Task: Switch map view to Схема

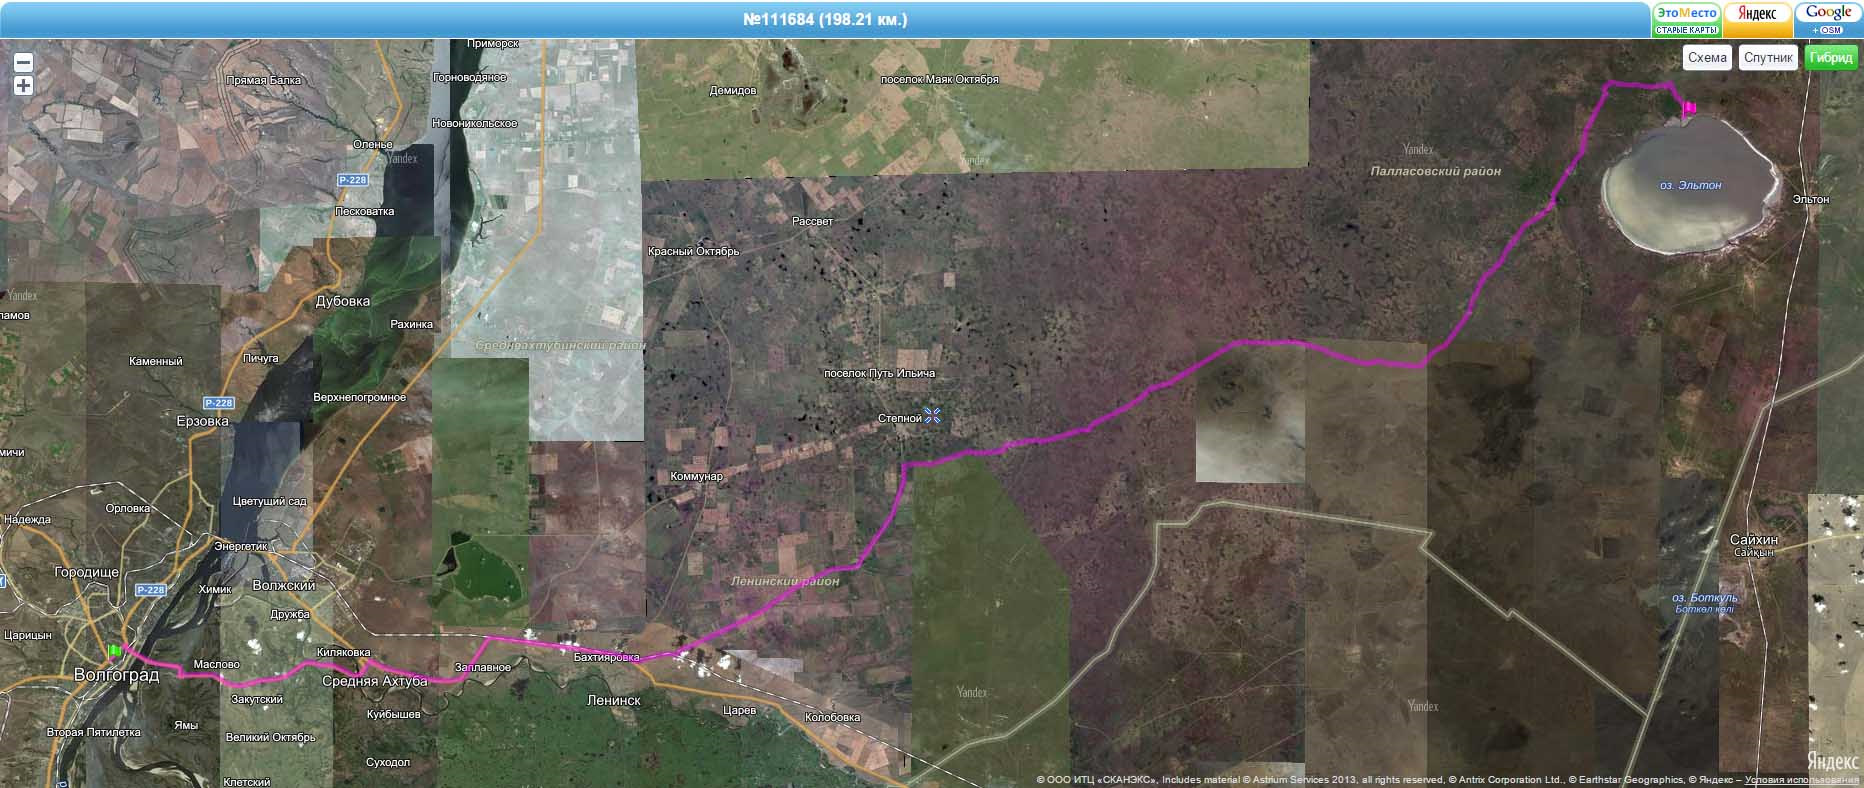Action: tap(1707, 58)
